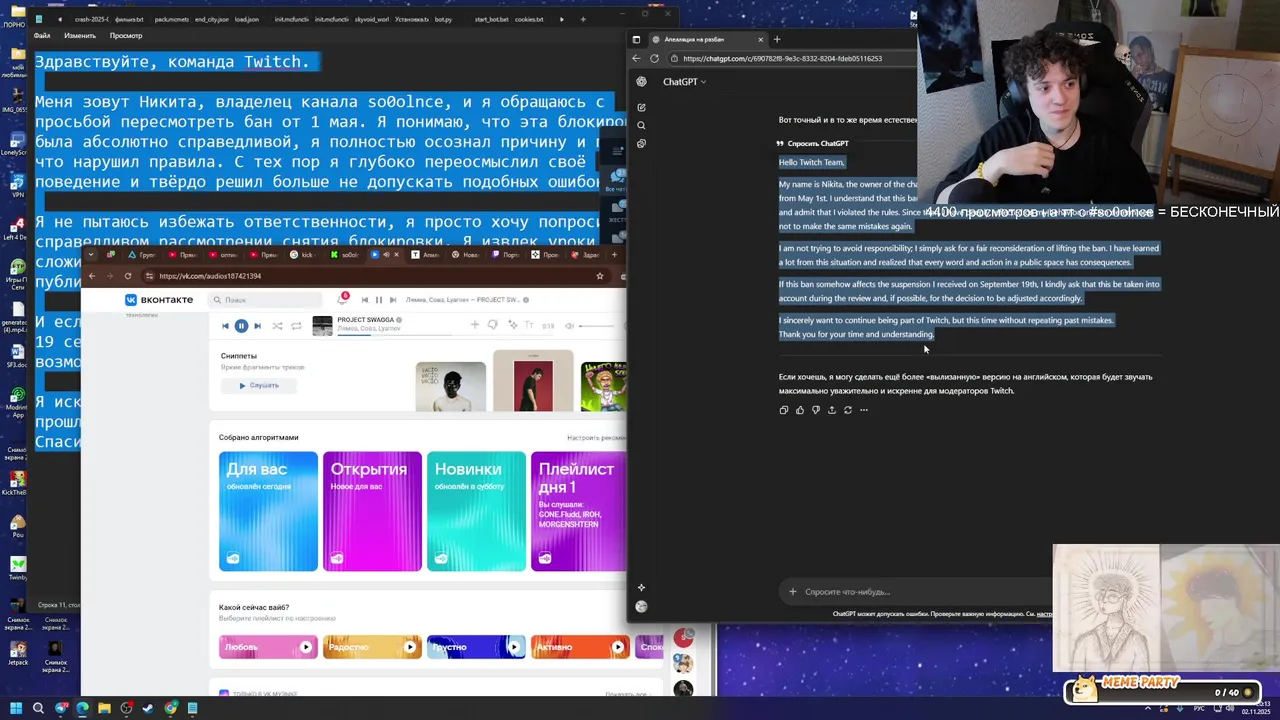This screenshot has width=1280, height=720.
Task: Expand the ChatGPT model dropdown
Action: tap(685, 82)
